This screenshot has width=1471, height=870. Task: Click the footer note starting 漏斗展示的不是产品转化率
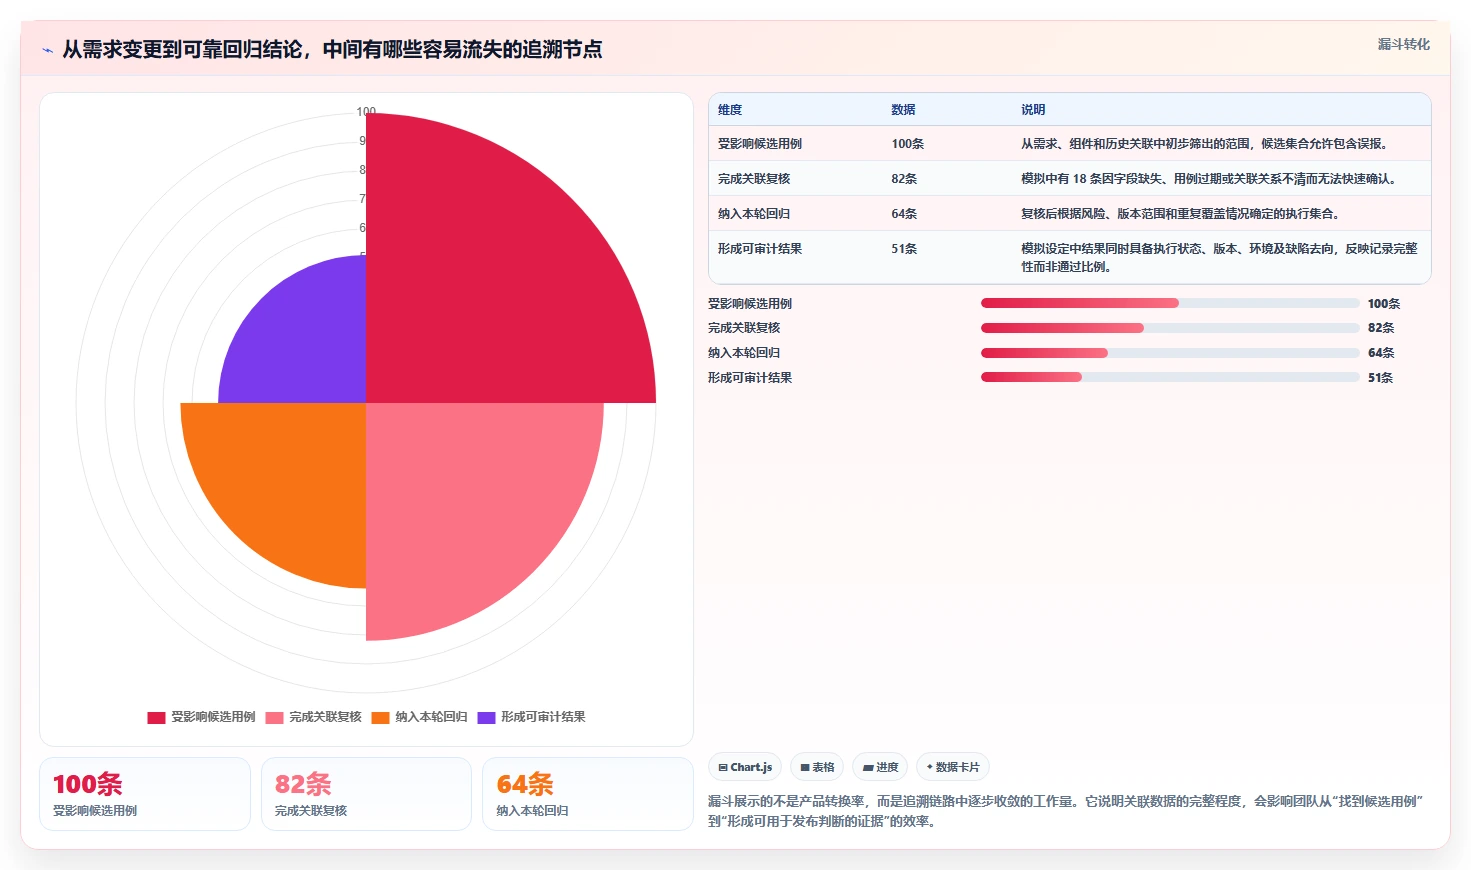tap(1066, 811)
